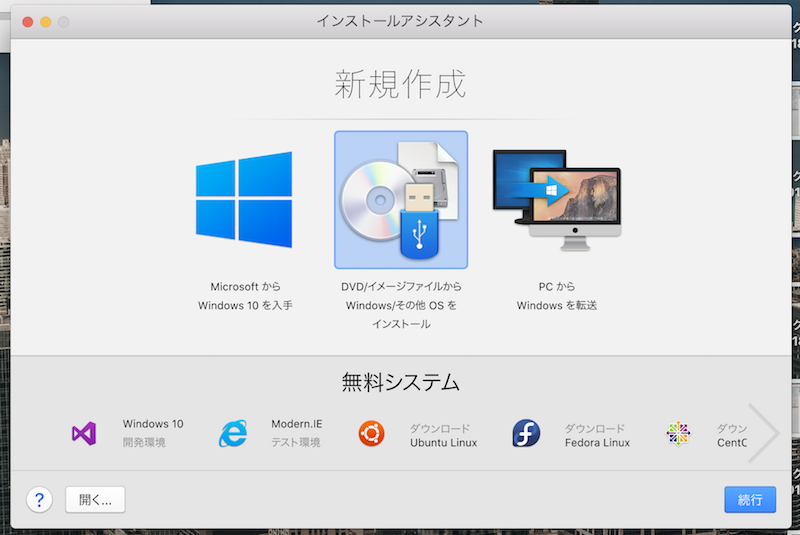Click the Visual Studio dev environment icon

pos(84,434)
